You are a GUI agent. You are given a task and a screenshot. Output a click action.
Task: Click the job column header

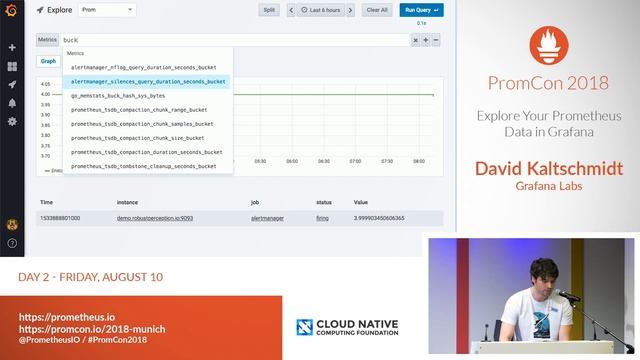[x=255, y=202]
